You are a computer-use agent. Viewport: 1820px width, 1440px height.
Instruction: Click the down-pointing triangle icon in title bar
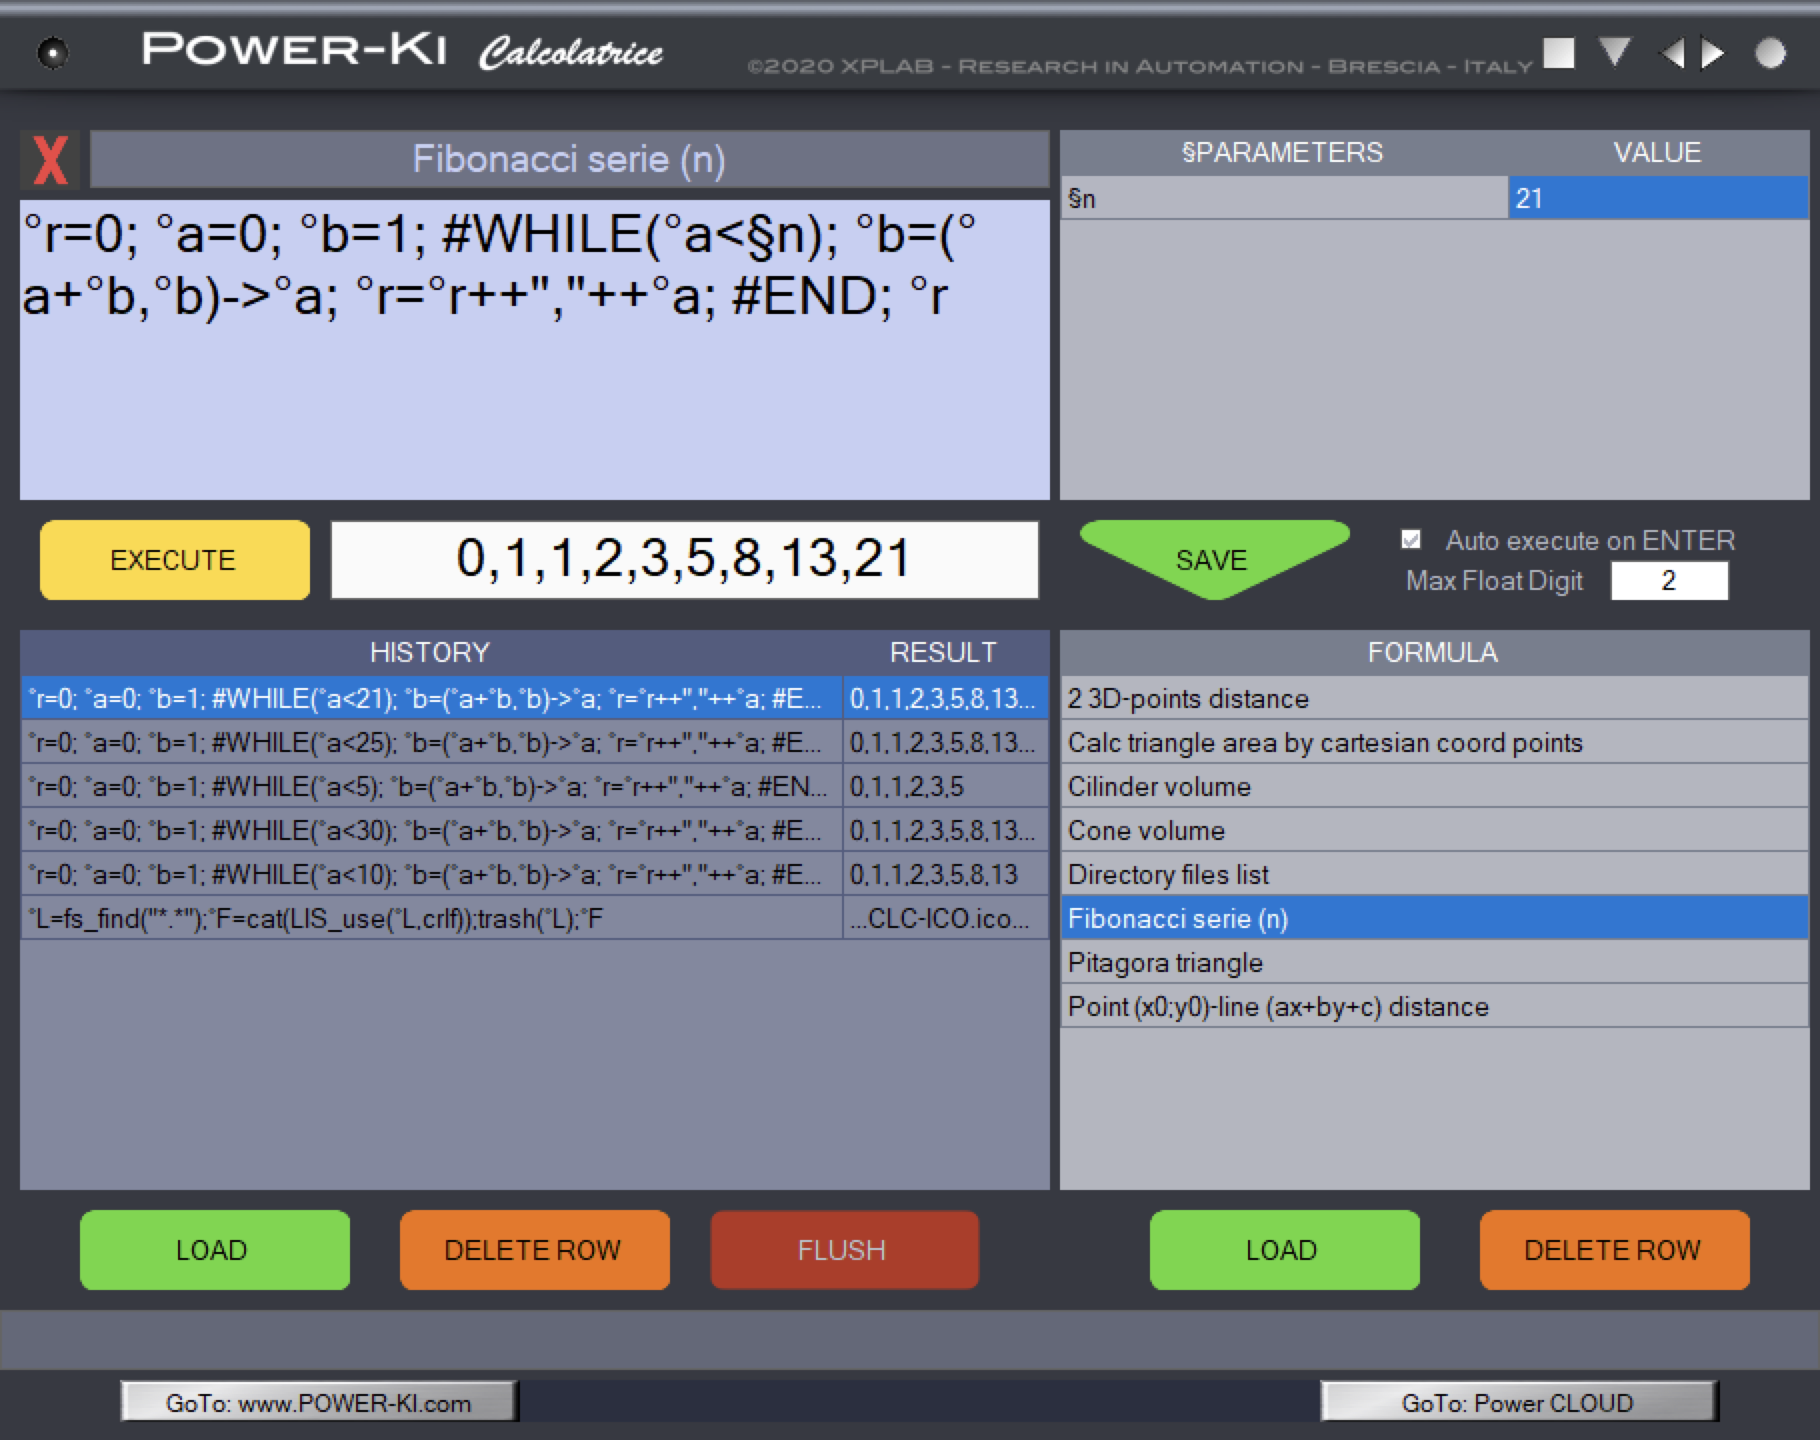click(1614, 52)
